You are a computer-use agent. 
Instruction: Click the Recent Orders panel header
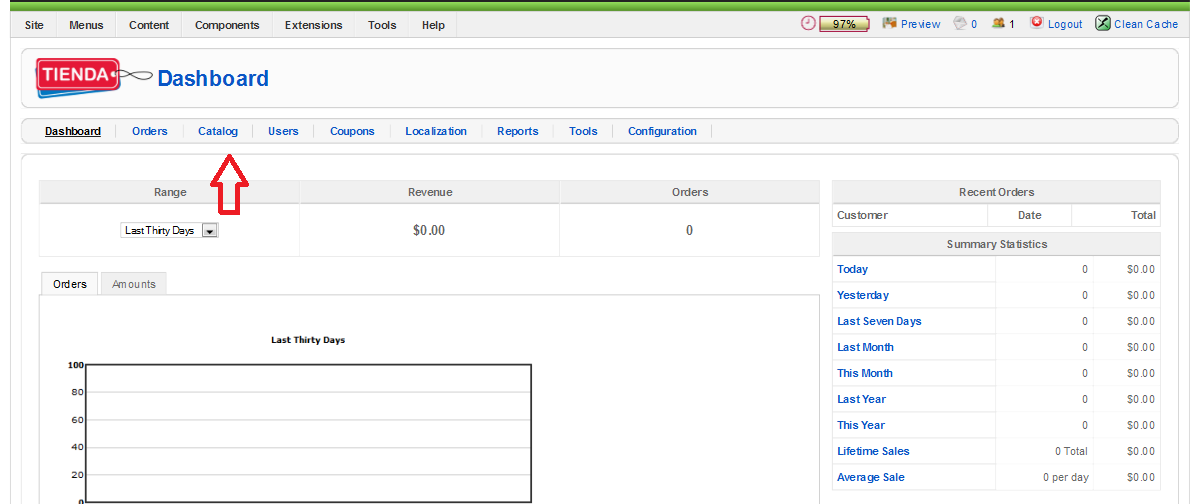(996, 192)
